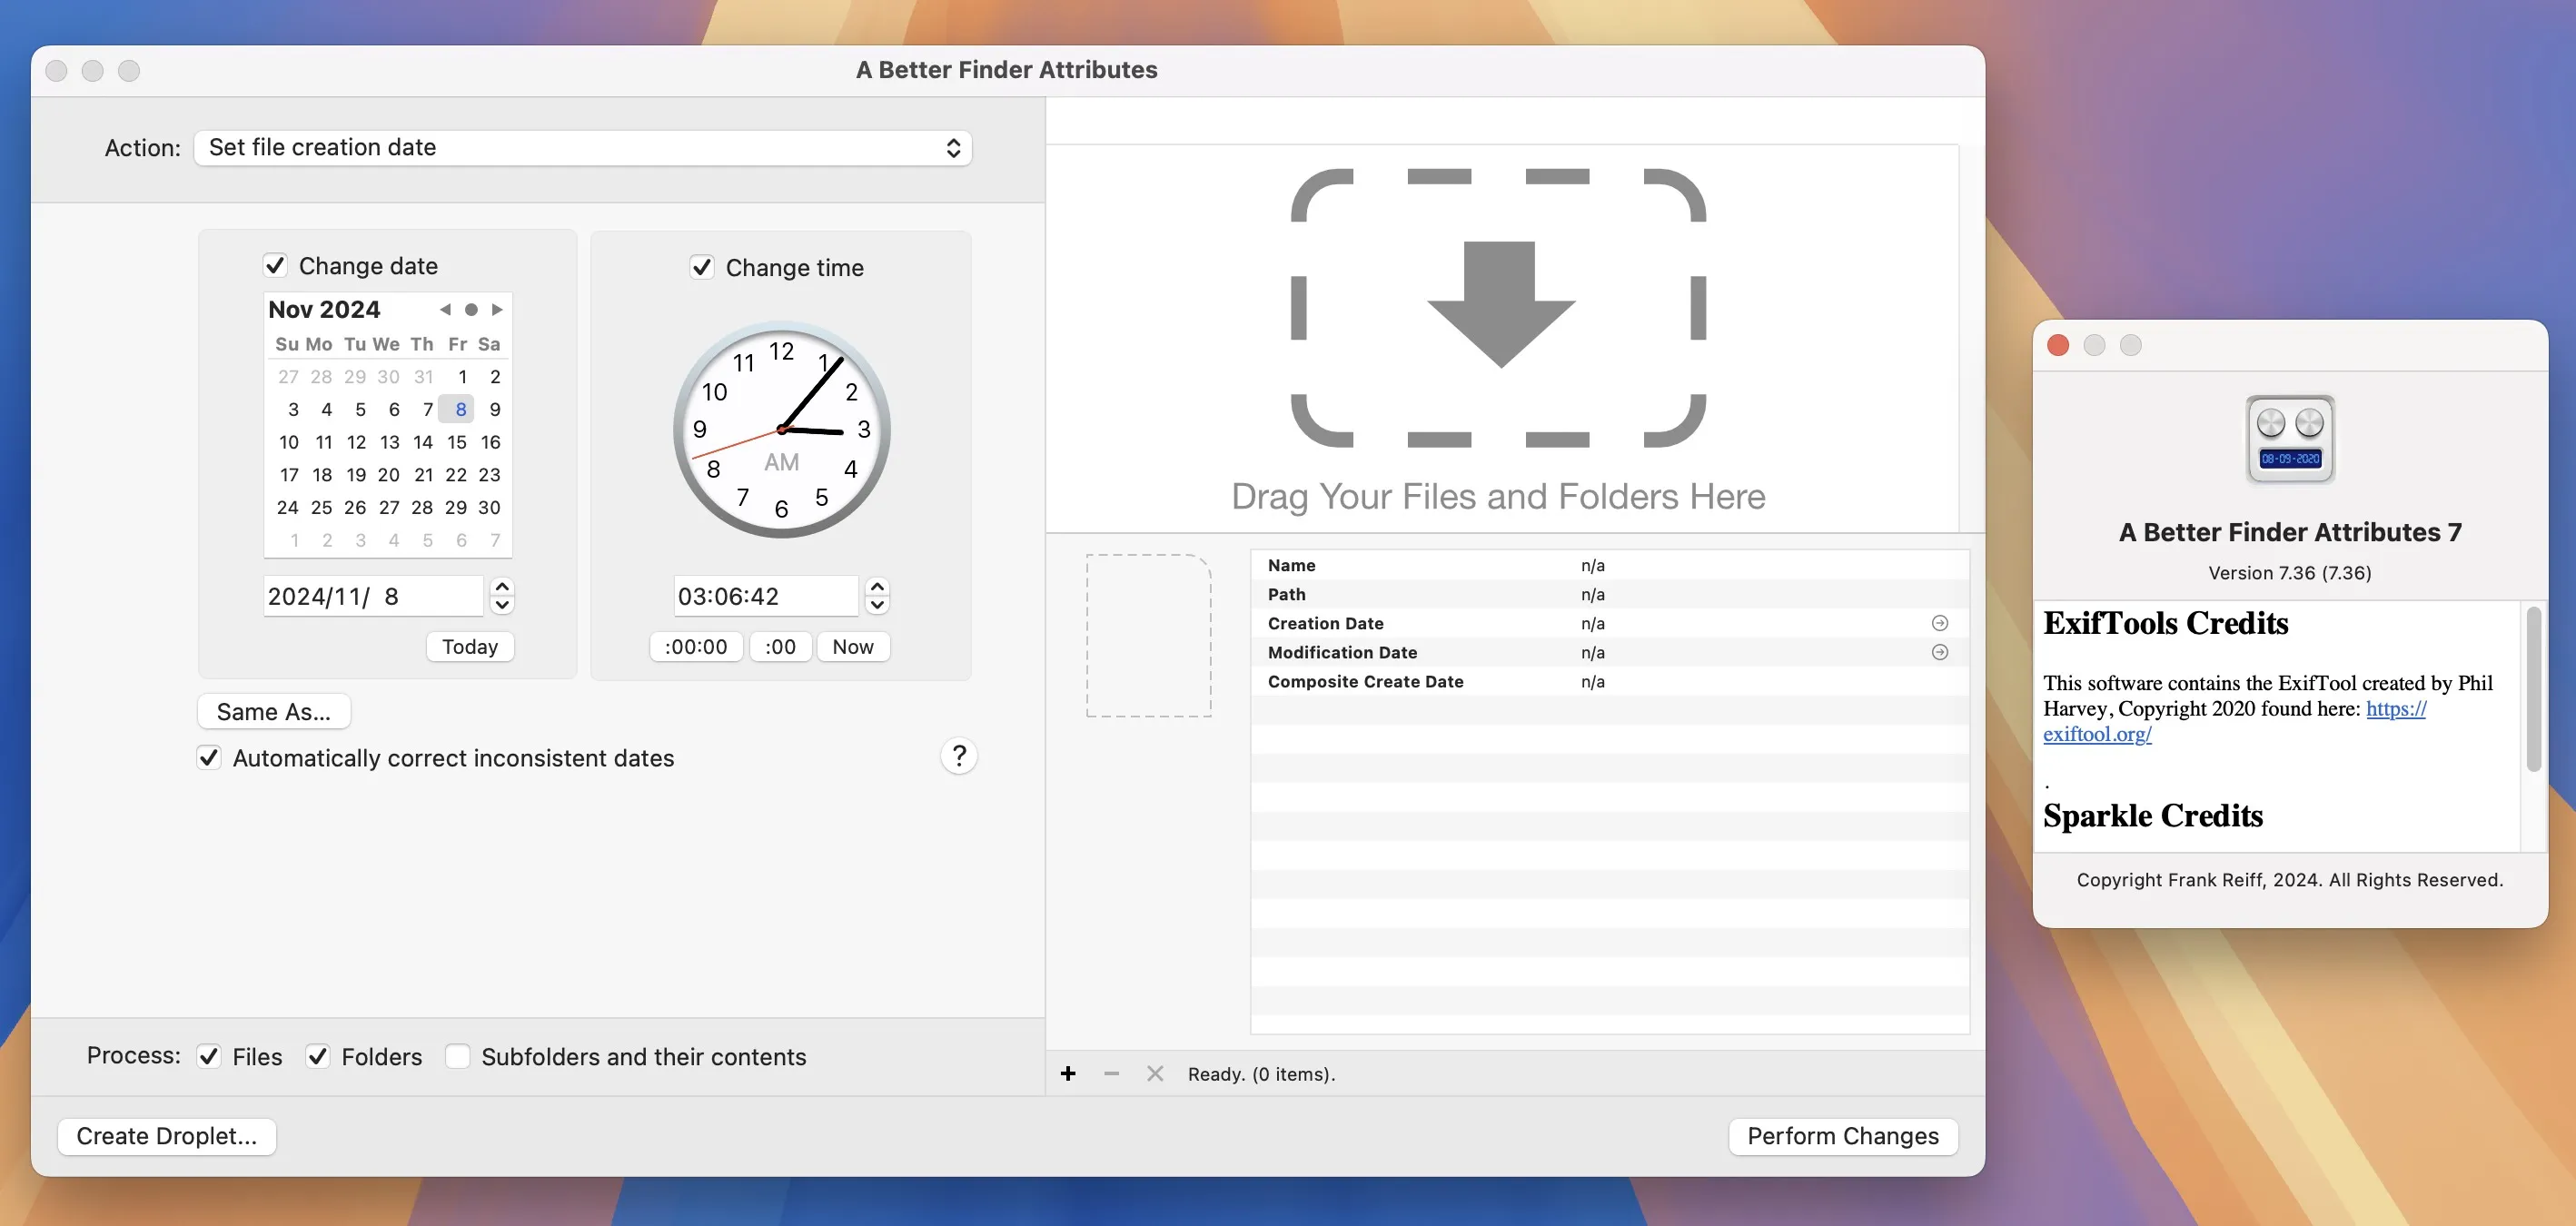The height and width of the screenshot is (1226, 2576).
Task: Click the Modification Date label
Action: click(x=1342, y=652)
